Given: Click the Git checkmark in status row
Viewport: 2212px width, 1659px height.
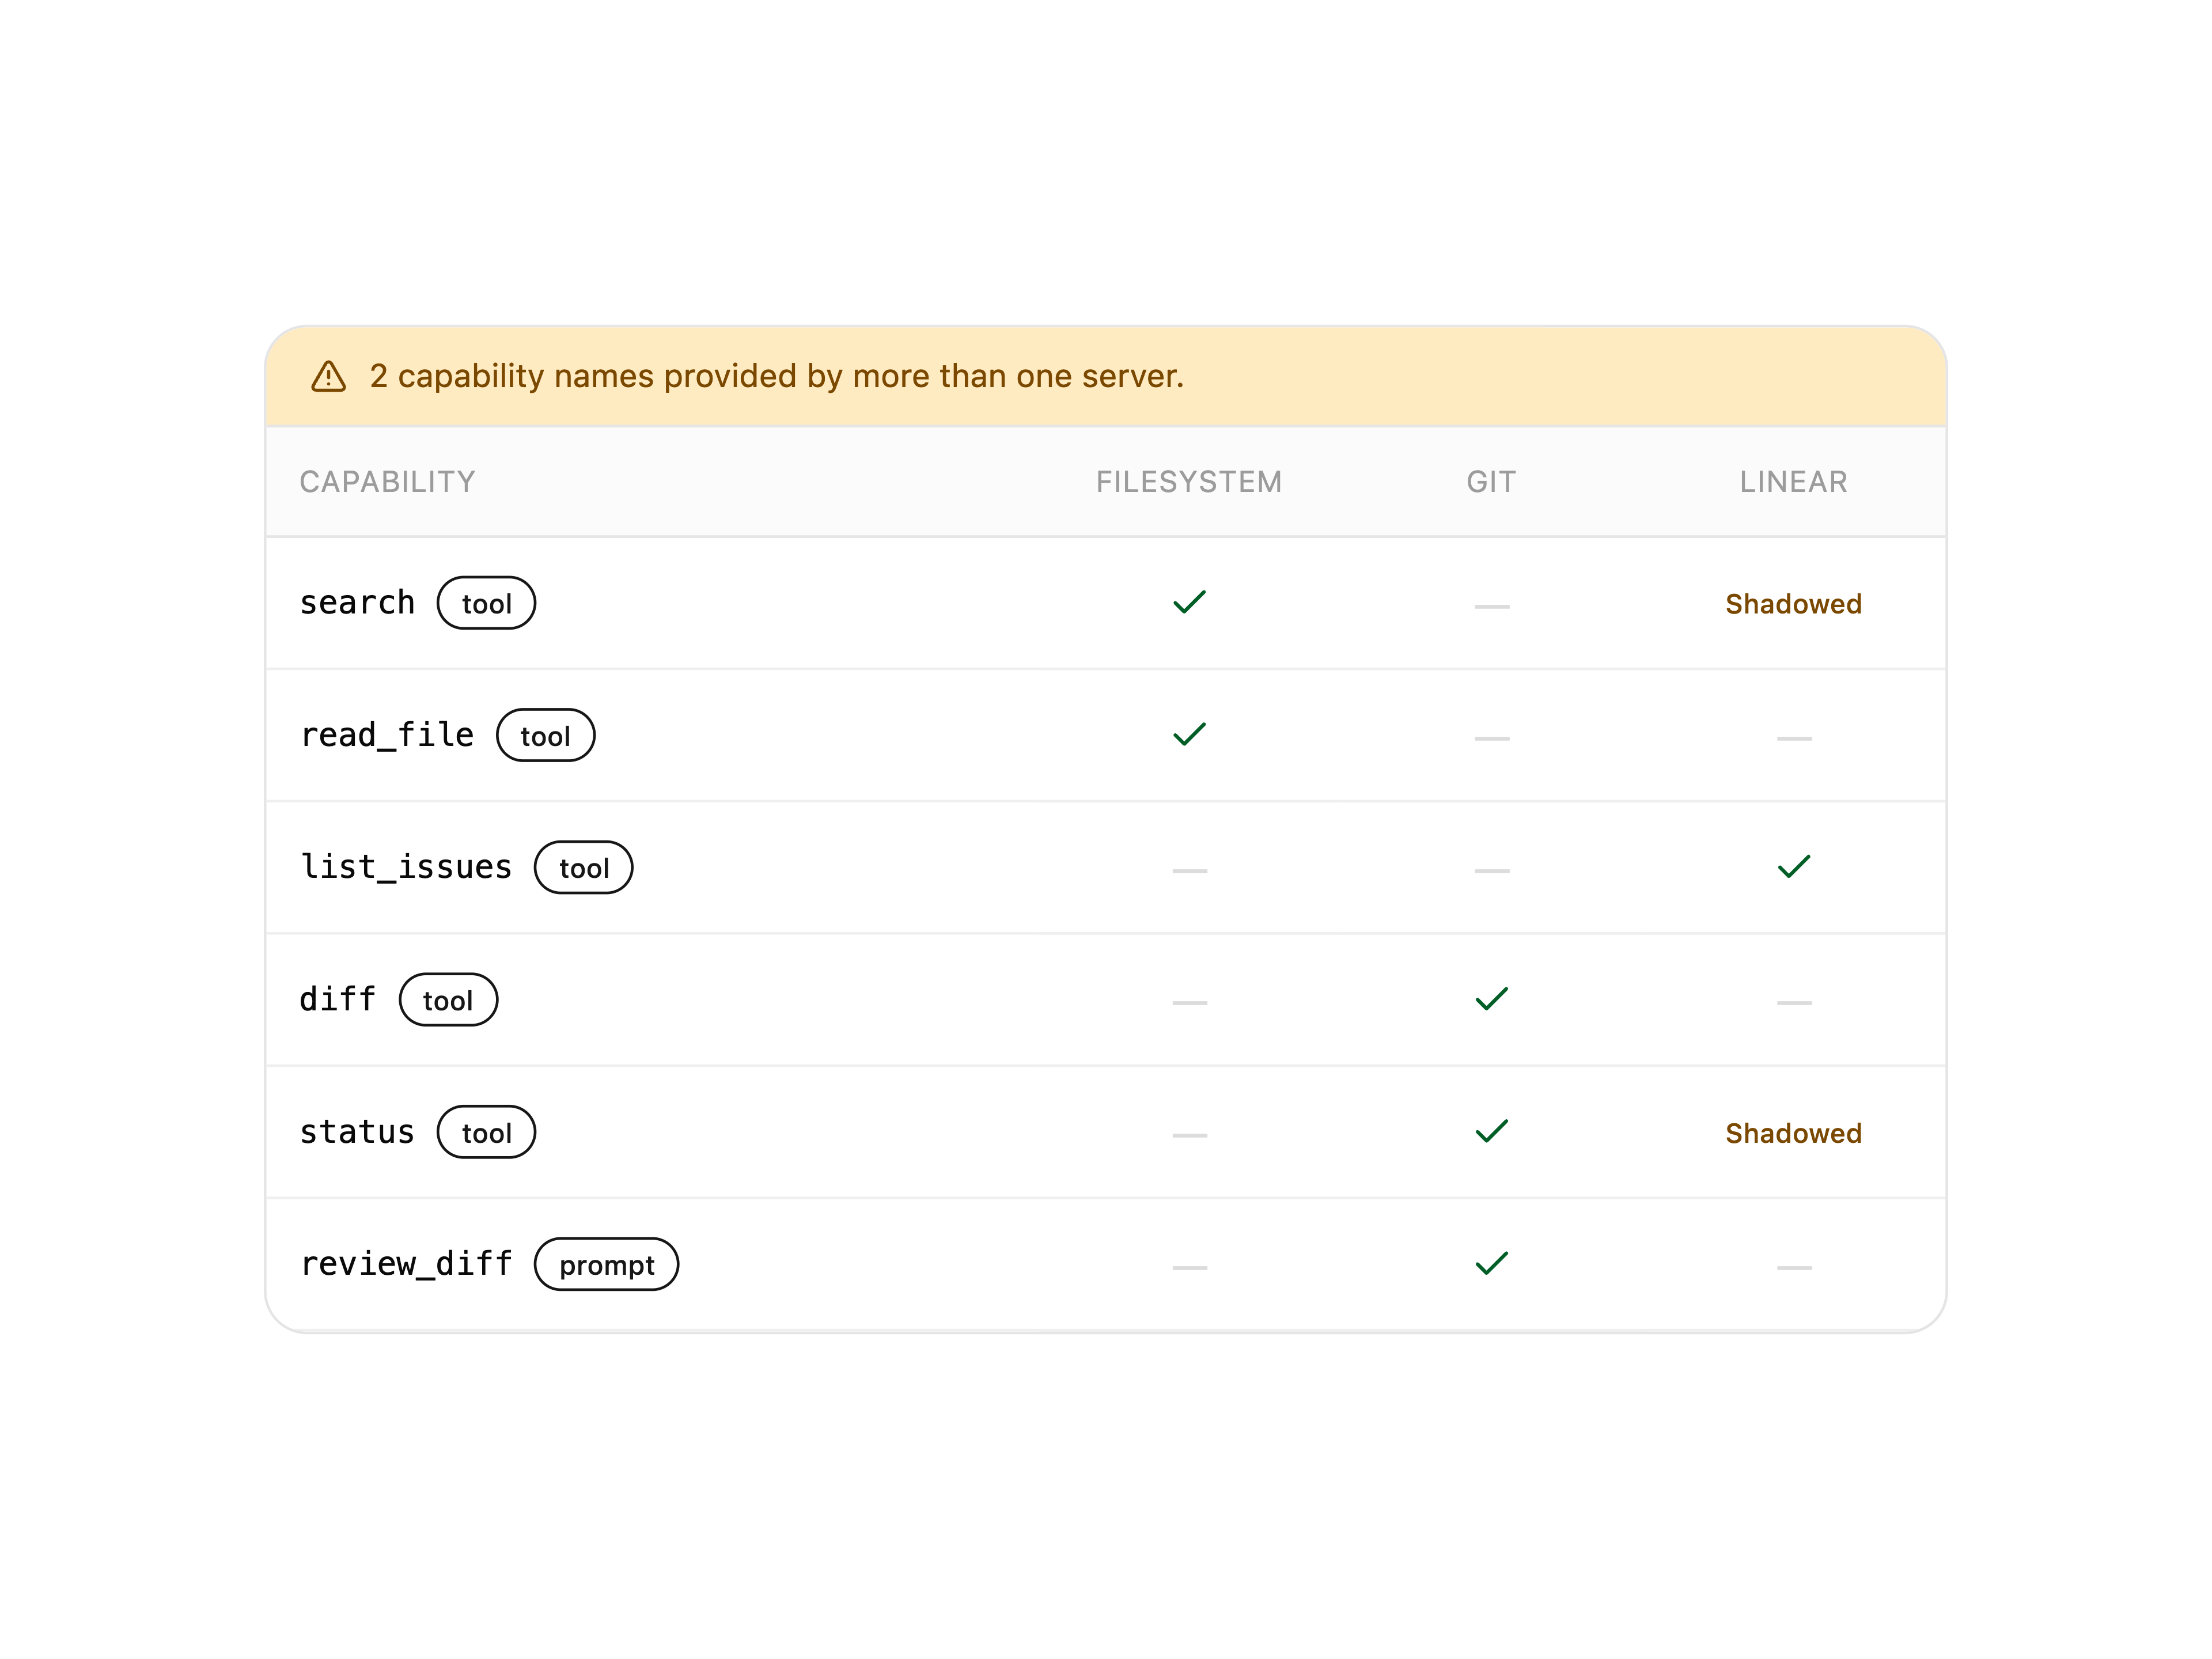Looking at the screenshot, I should 1491,1131.
